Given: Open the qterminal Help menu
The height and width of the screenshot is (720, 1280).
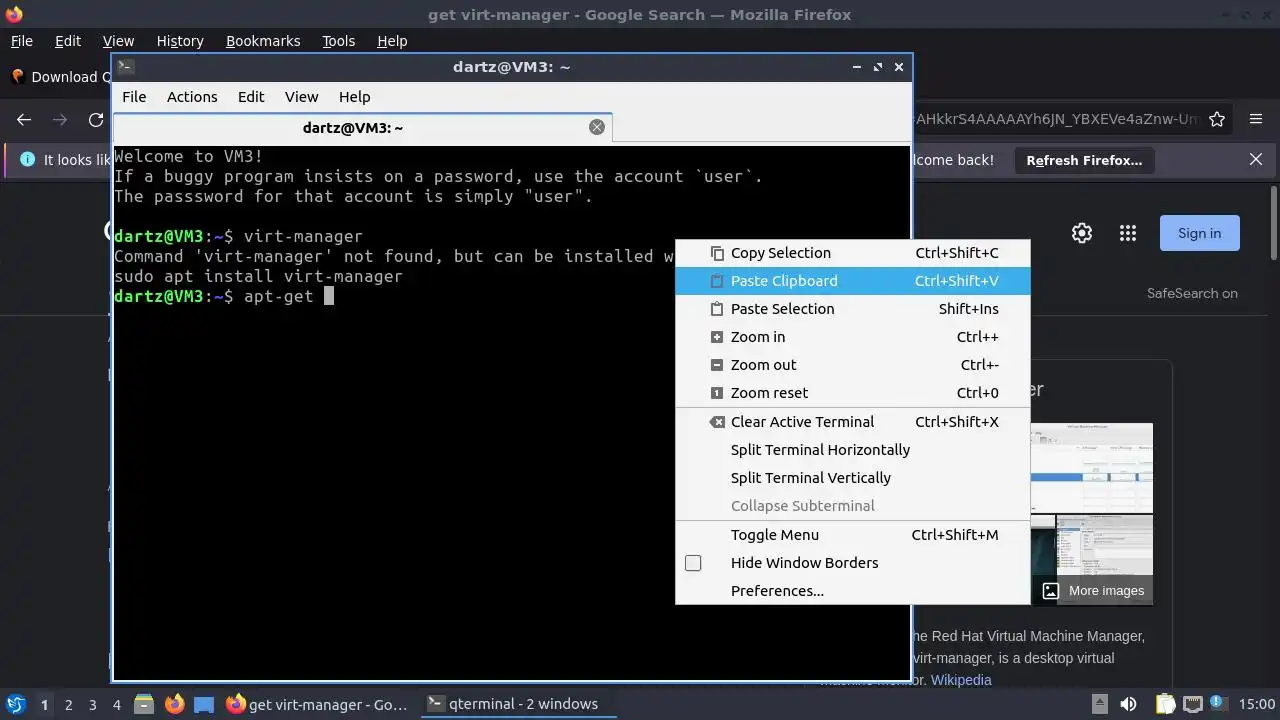Looking at the screenshot, I should point(355,97).
